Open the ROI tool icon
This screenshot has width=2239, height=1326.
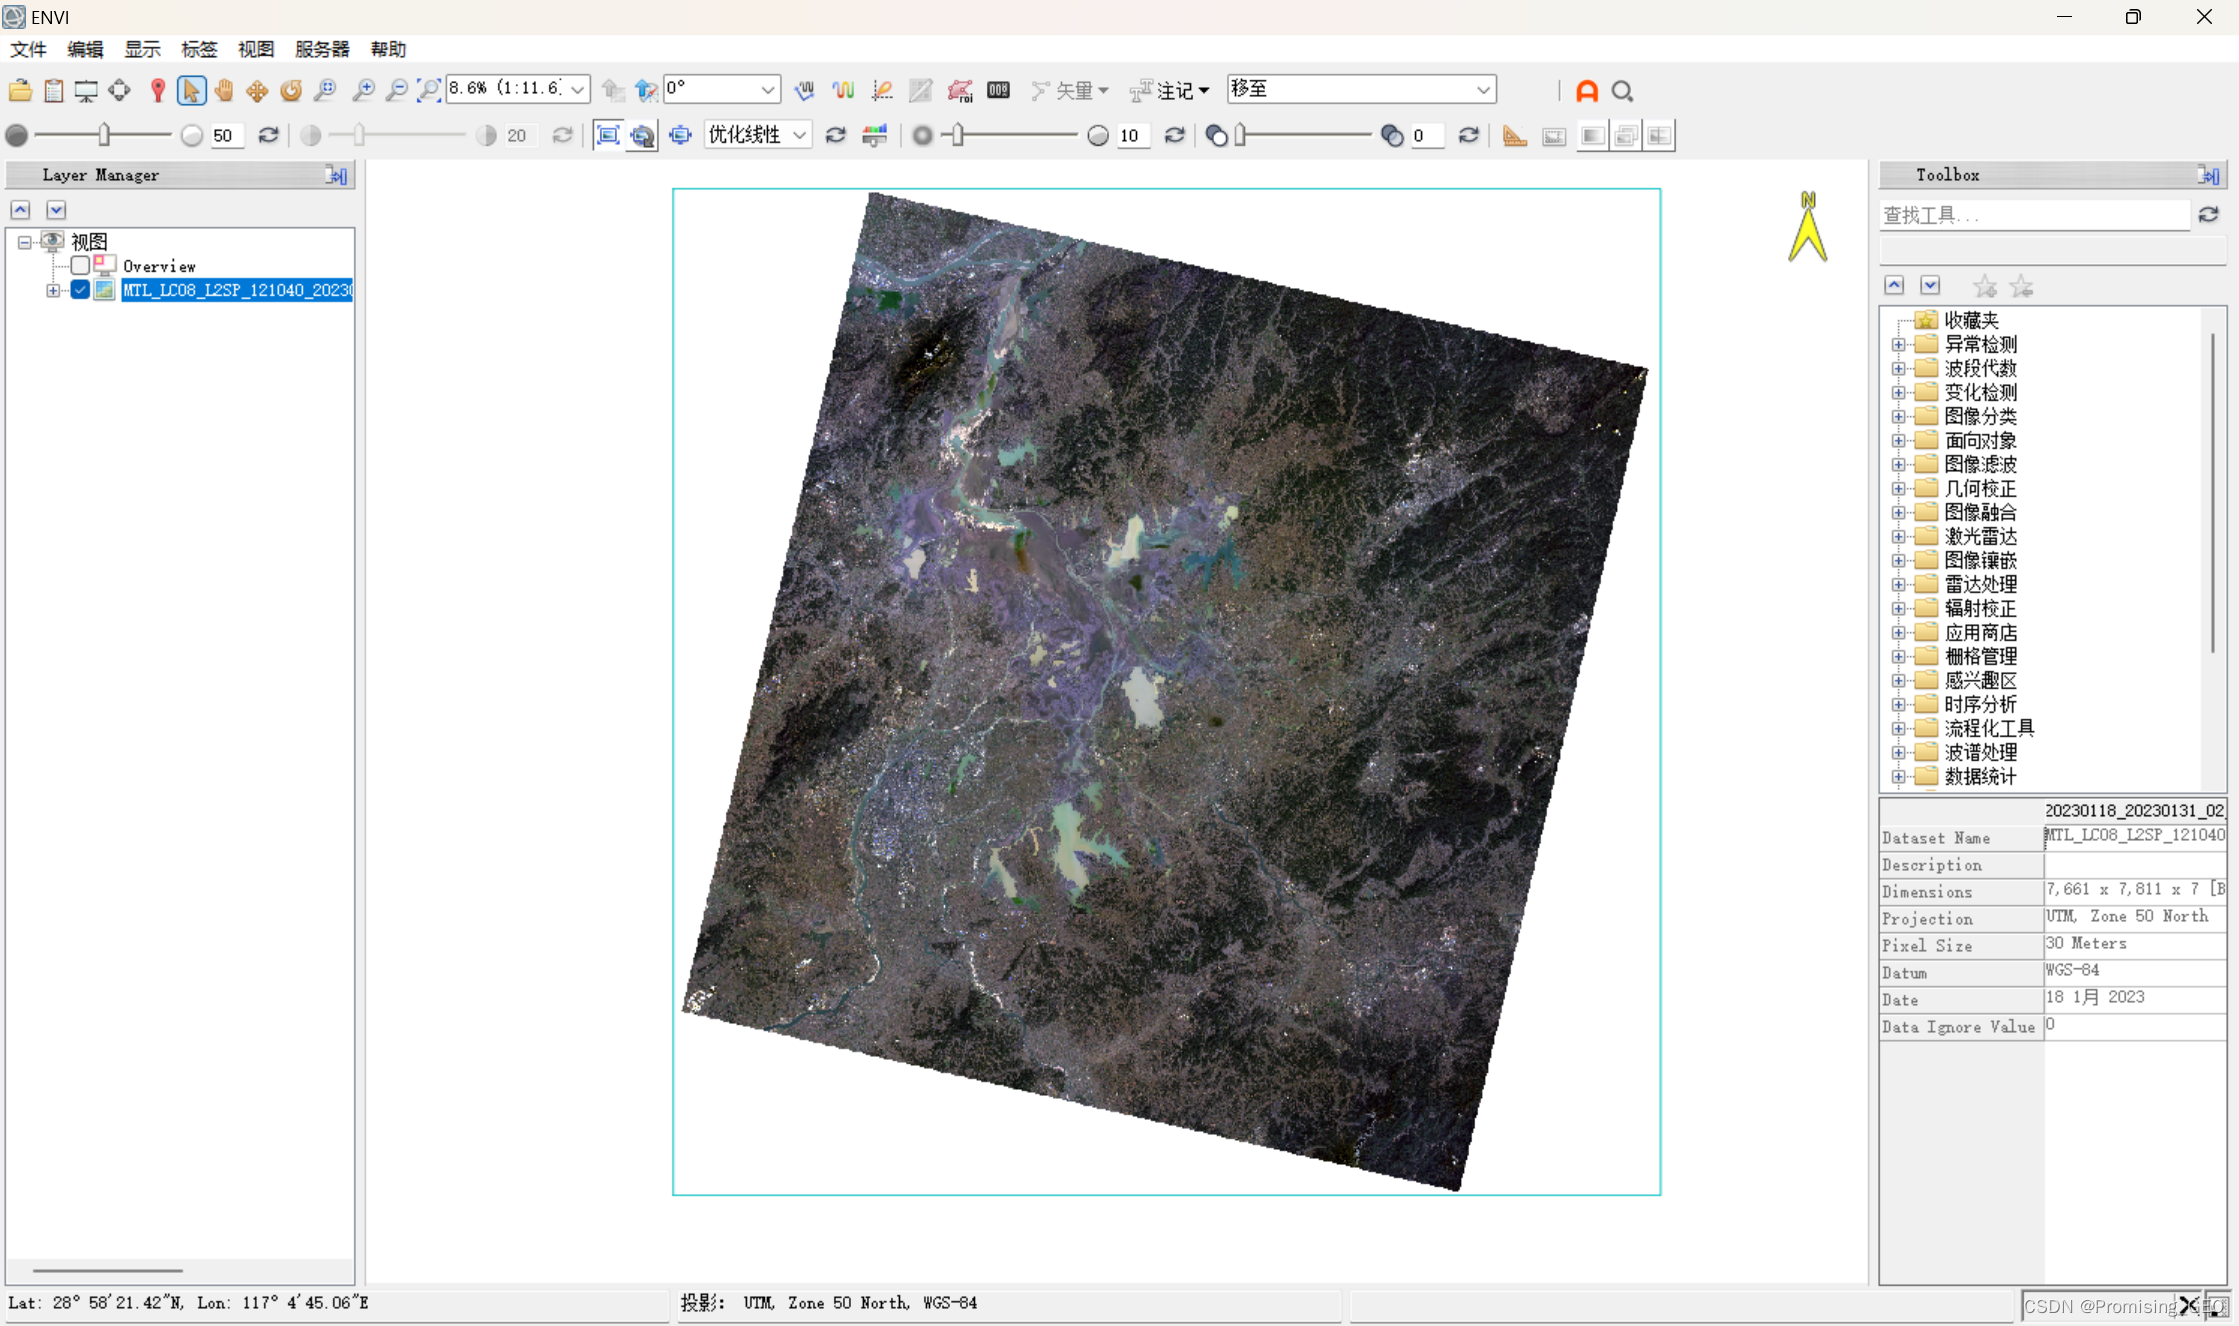tap(960, 91)
